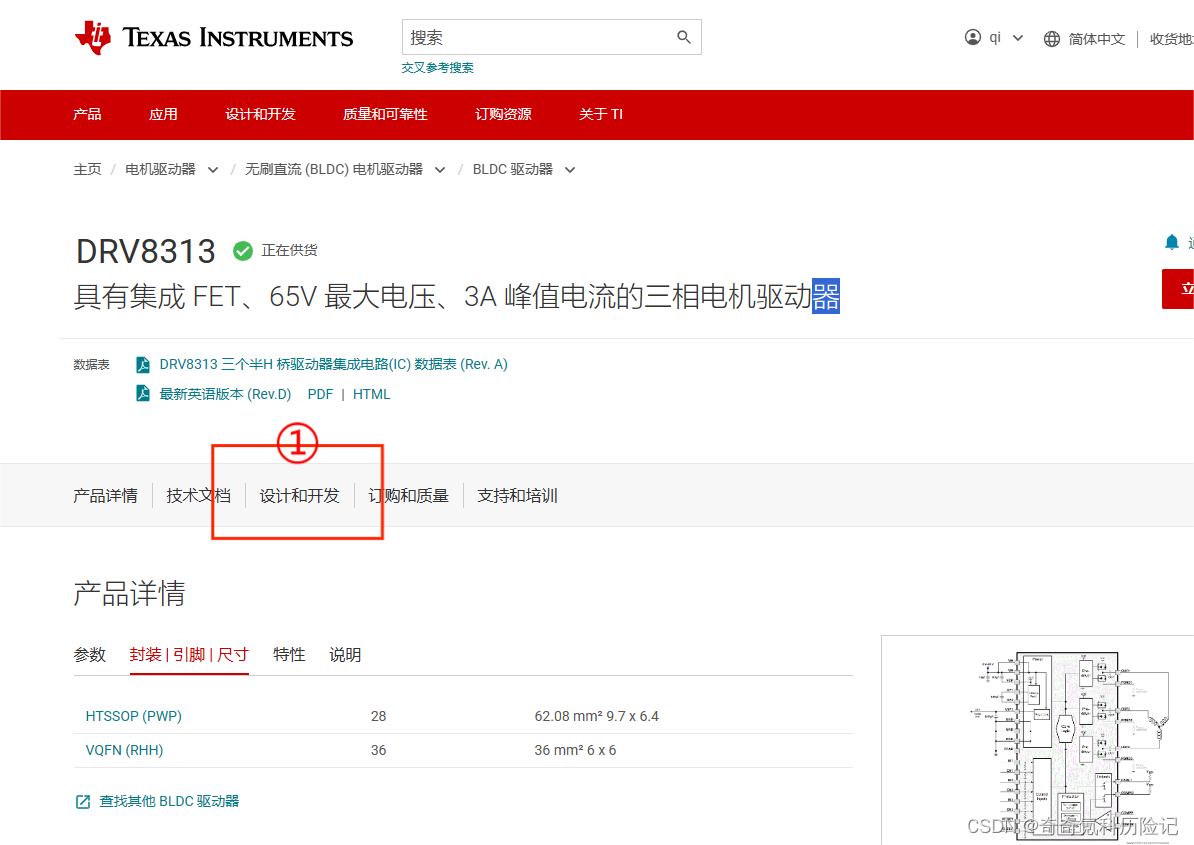Open the 主页 breadcrumb link
Screen dimensions: 1194x845
[x=88, y=169]
